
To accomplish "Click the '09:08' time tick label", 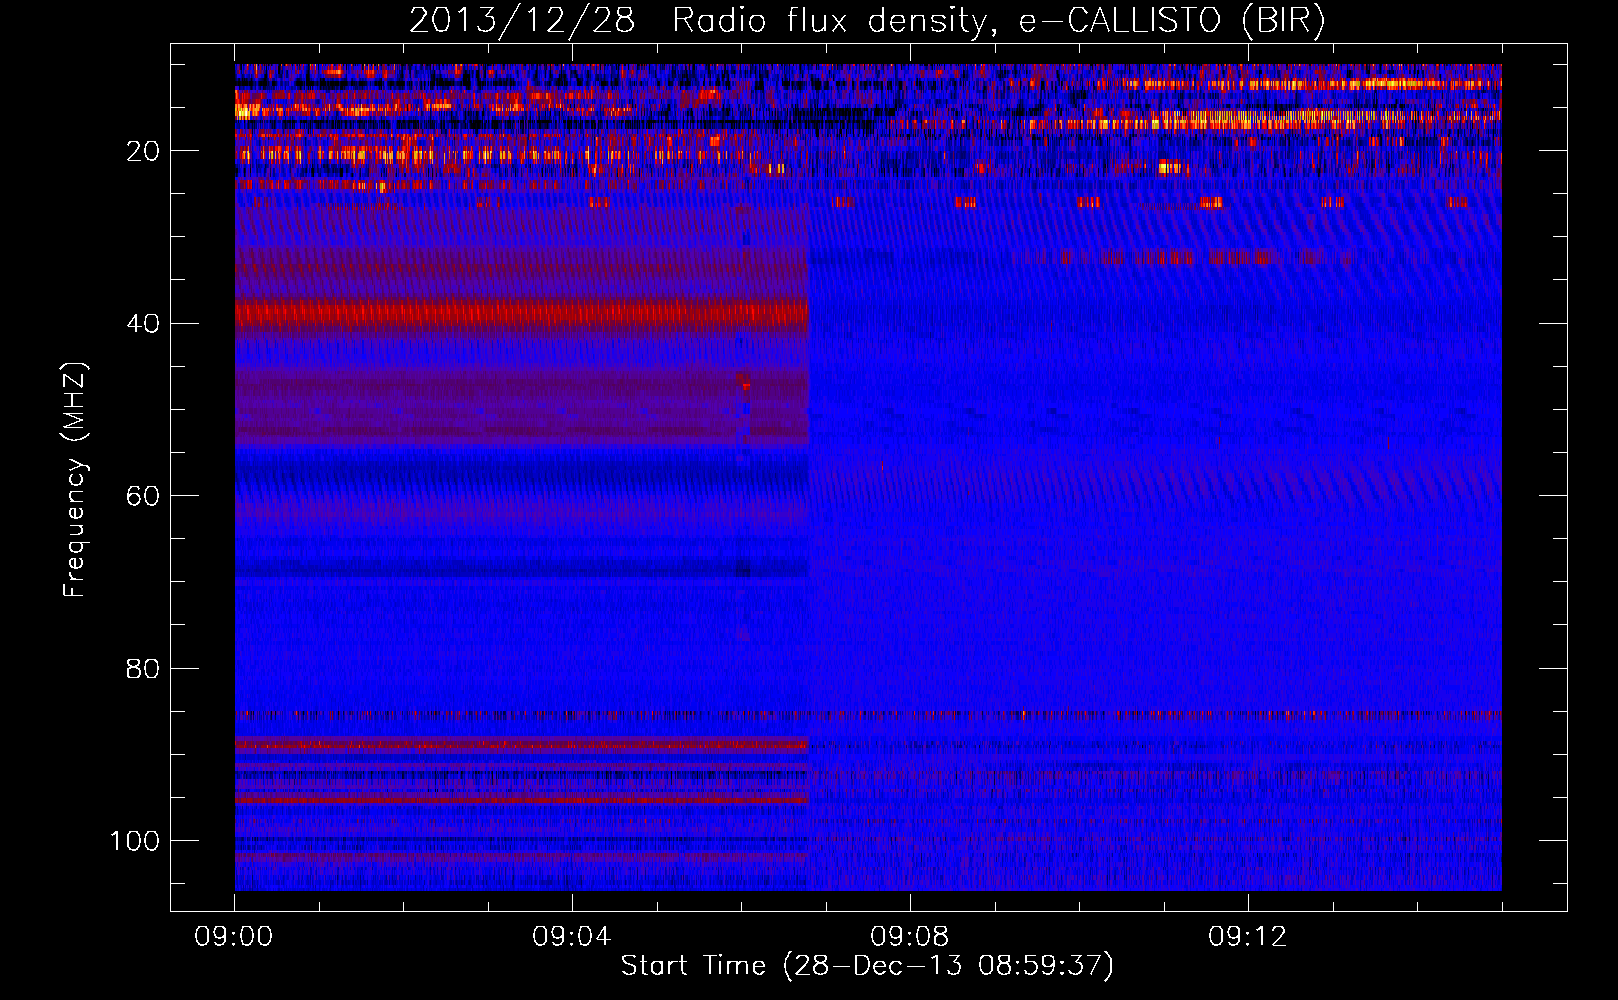I will (910, 937).
